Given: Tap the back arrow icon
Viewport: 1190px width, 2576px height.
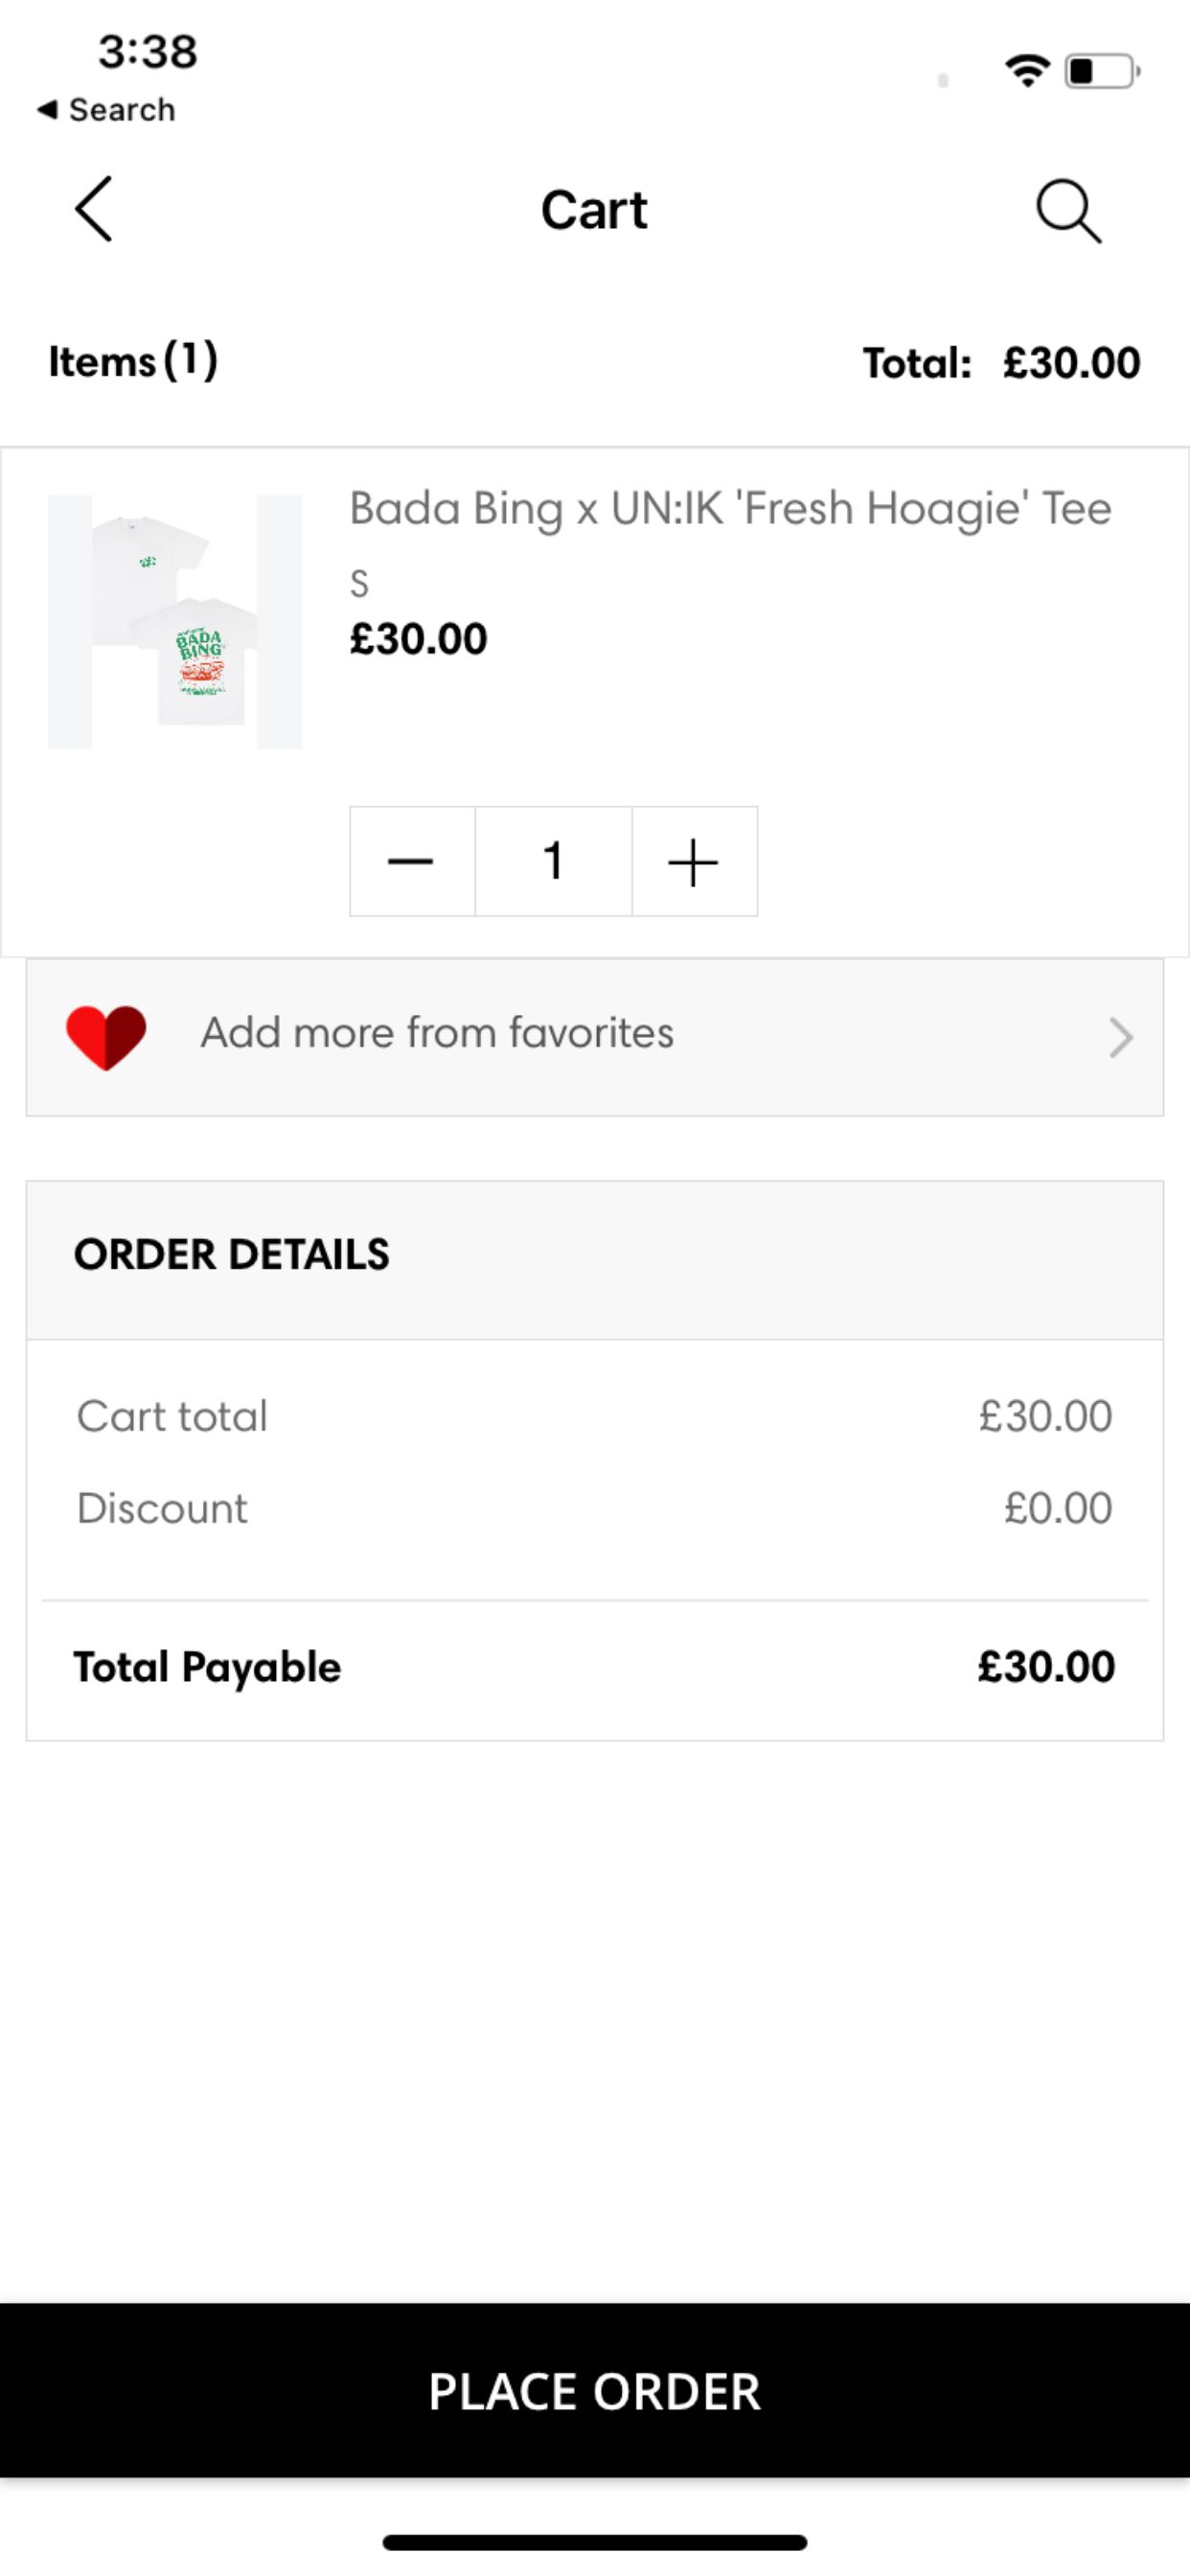Looking at the screenshot, I should point(93,209).
